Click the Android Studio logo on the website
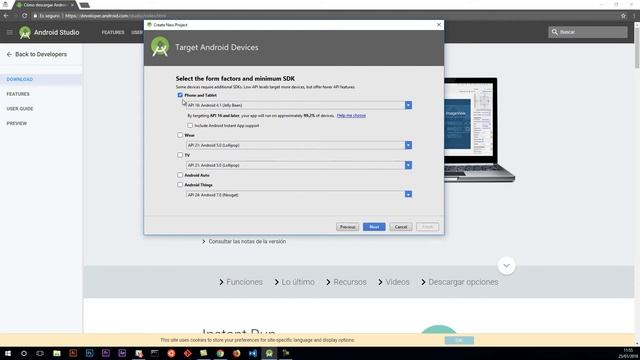The height and width of the screenshot is (360, 640). [x=25, y=32]
